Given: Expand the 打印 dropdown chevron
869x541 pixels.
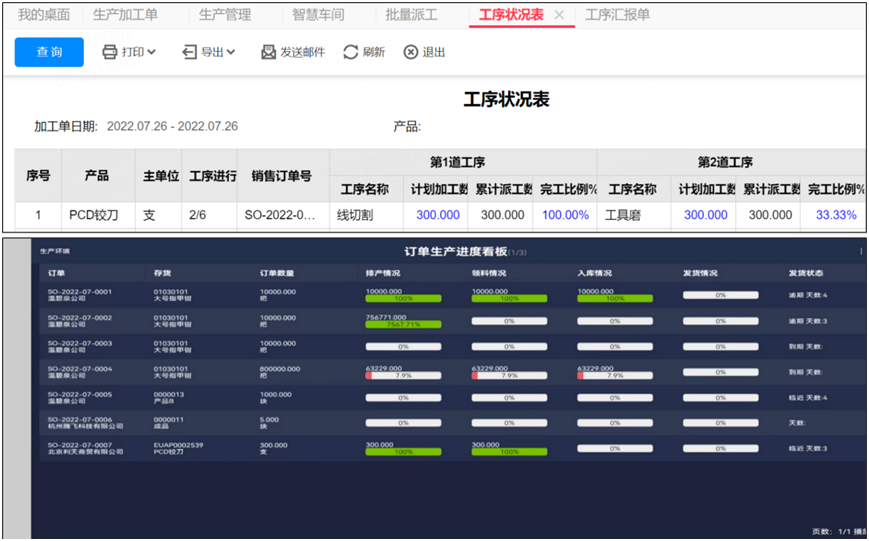Looking at the screenshot, I should [152, 52].
